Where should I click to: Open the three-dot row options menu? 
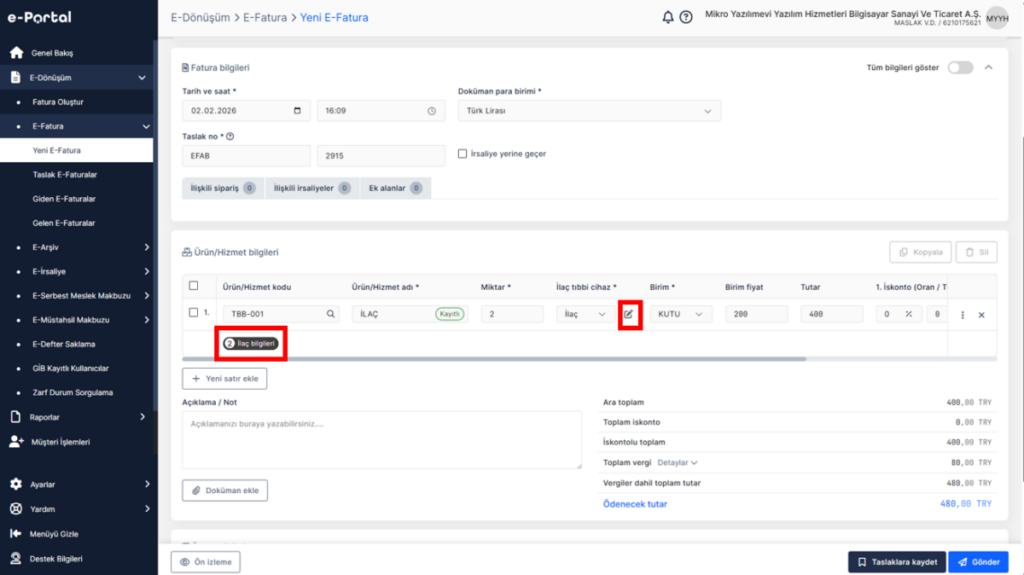963,315
